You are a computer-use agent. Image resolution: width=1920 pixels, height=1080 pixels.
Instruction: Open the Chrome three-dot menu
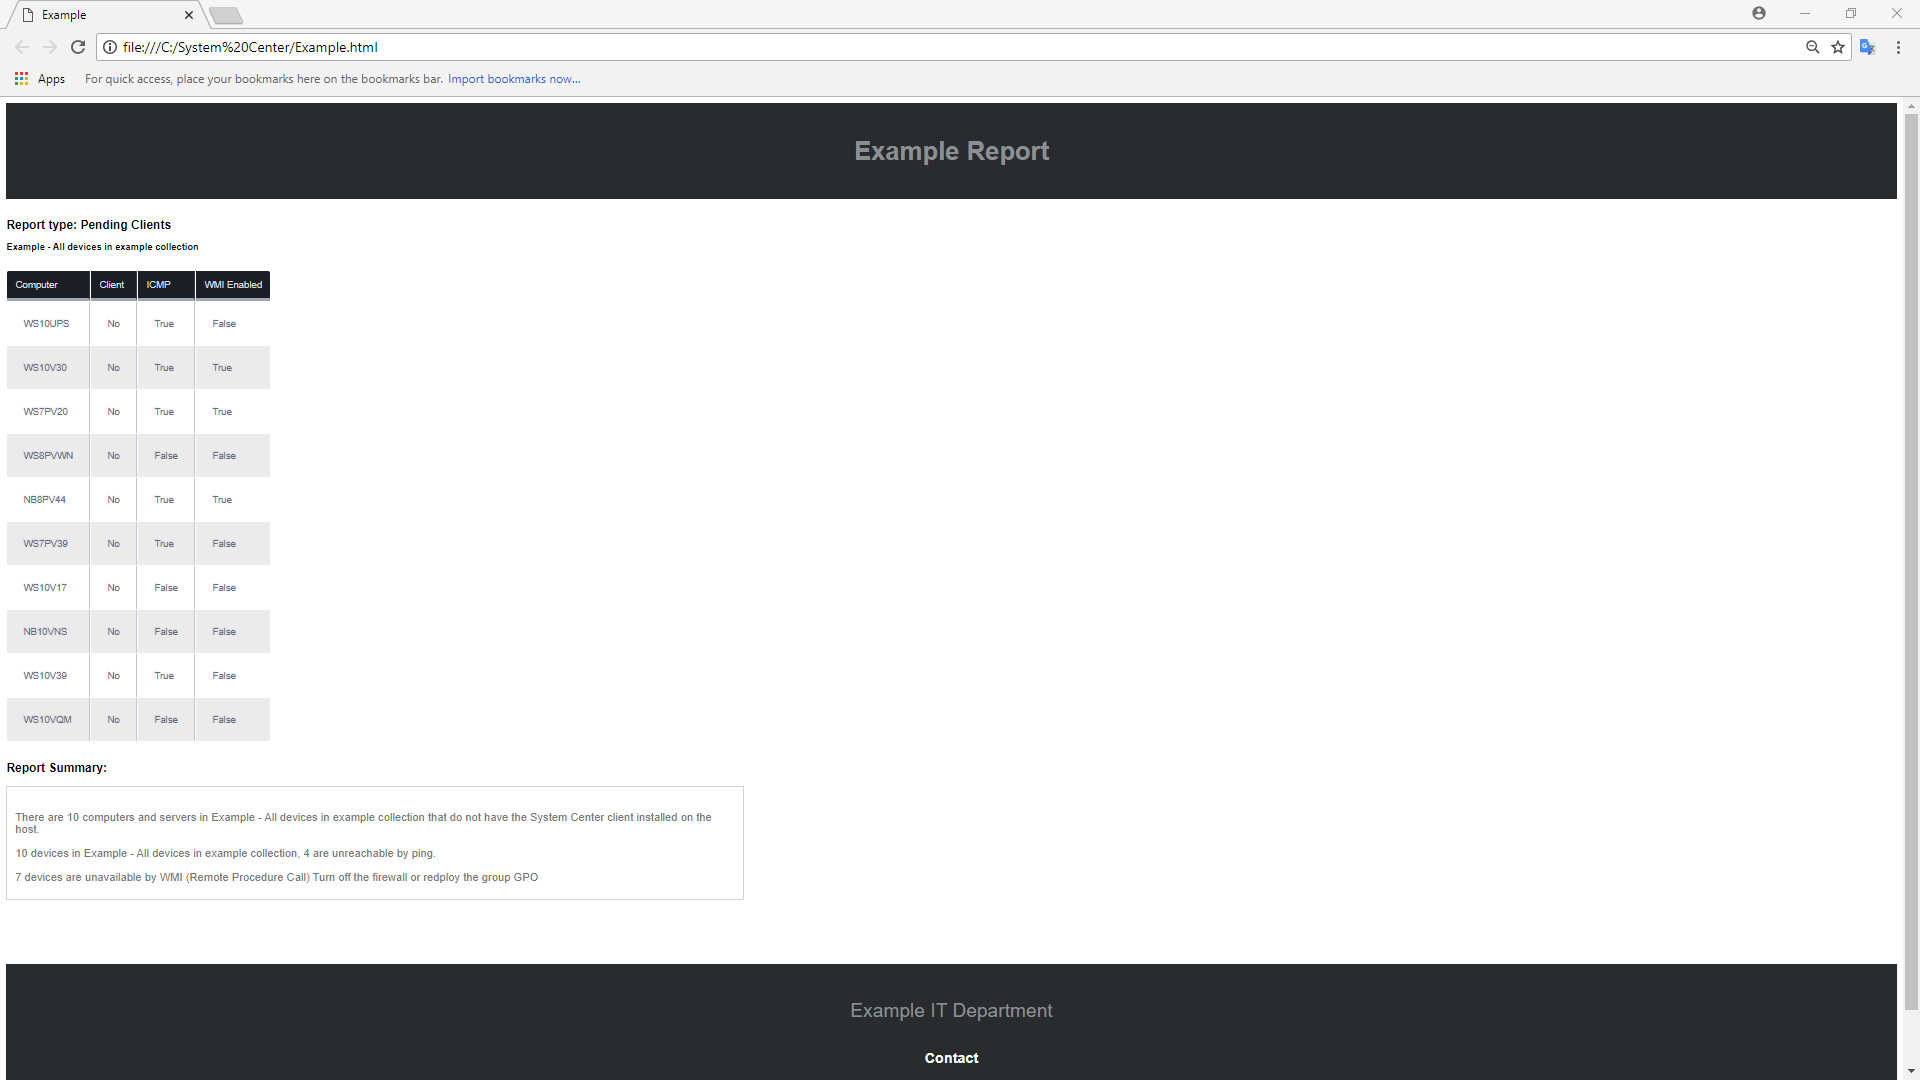[x=1898, y=47]
